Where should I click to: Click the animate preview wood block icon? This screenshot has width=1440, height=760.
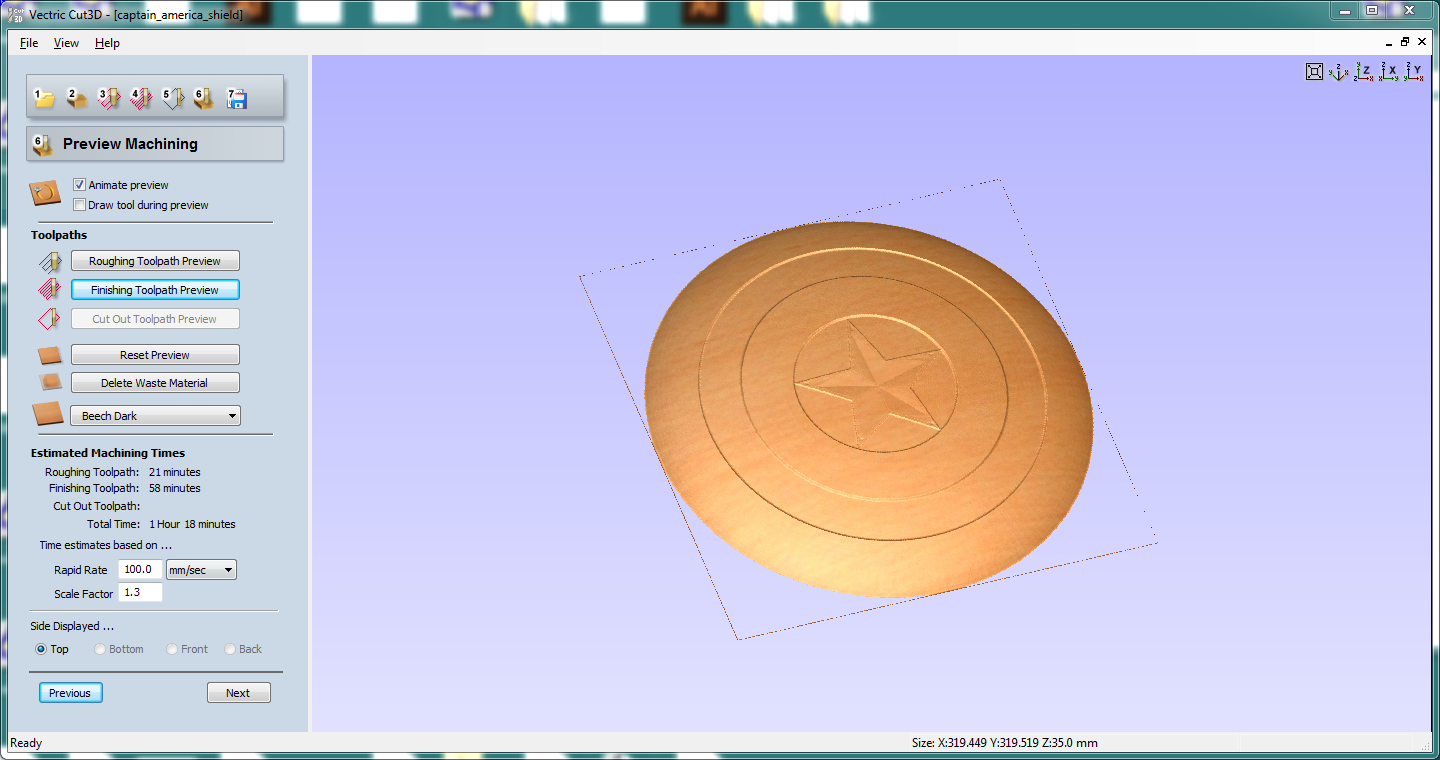click(x=45, y=193)
